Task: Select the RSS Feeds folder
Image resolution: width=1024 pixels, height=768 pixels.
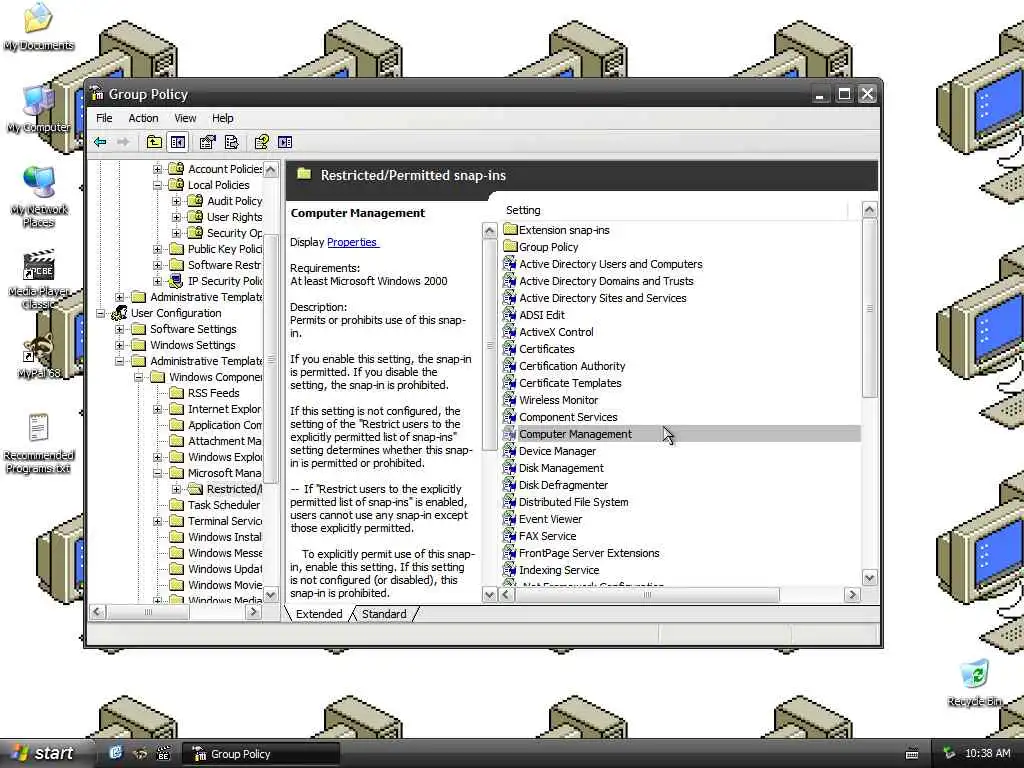Action: point(213,393)
